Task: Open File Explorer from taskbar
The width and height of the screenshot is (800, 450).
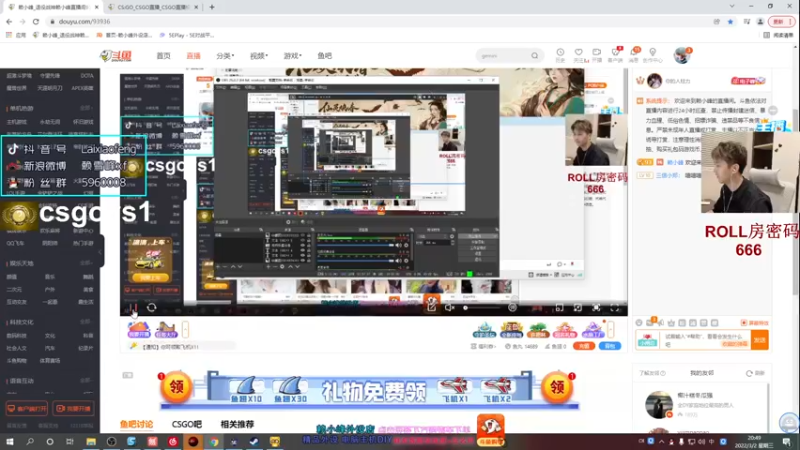Action: pos(91,441)
